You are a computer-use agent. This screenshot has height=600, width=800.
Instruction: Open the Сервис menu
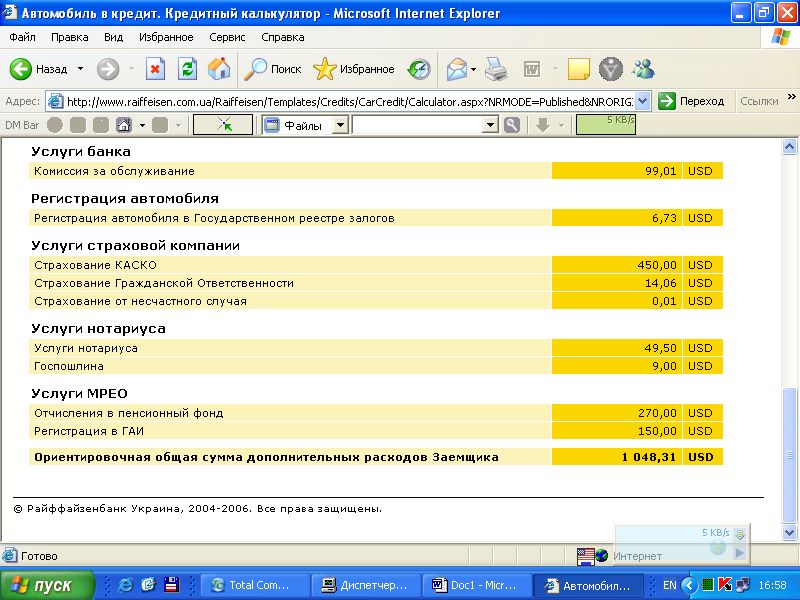pyautogui.click(x=227, y=37)
